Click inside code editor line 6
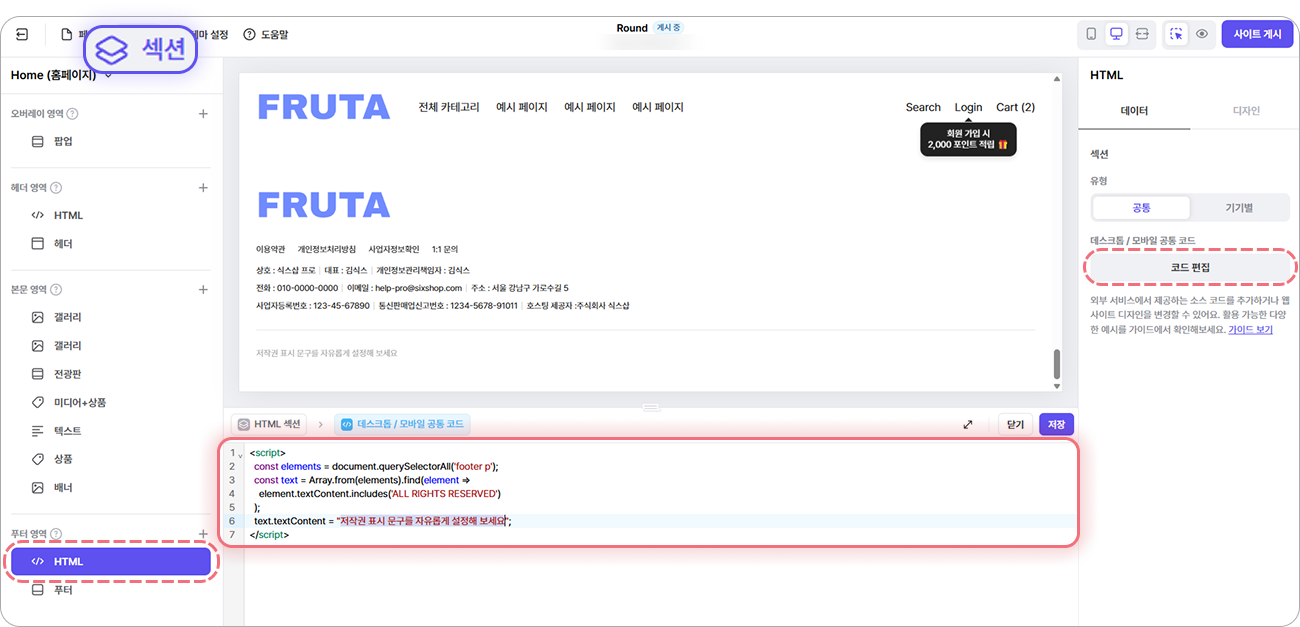Viewport: 1300px width, 627px height. tap(660, 521)
